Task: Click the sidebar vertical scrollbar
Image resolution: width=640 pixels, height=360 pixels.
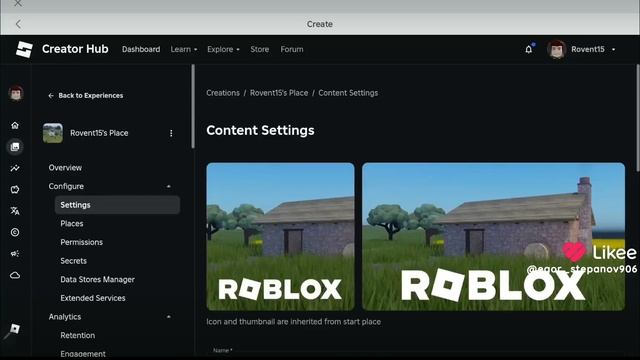Action: tap(193, 107)
